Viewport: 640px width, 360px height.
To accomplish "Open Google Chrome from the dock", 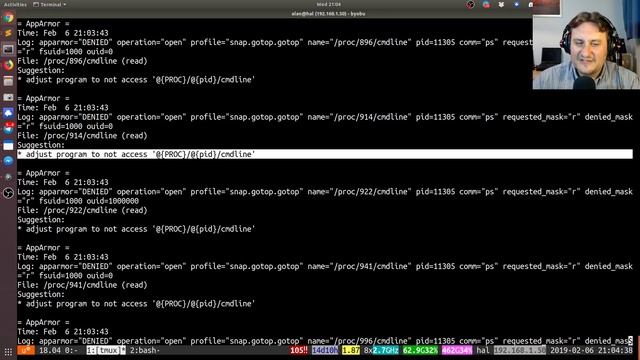I will tap(8, 18).
